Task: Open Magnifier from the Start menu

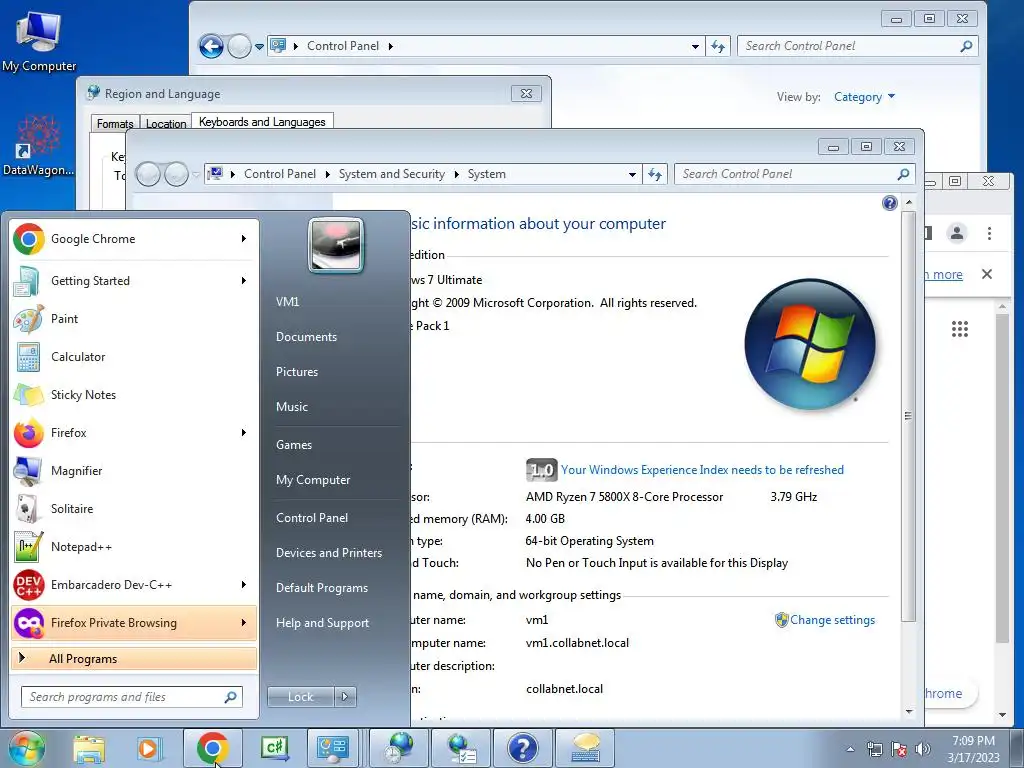Action: [134, 471]
